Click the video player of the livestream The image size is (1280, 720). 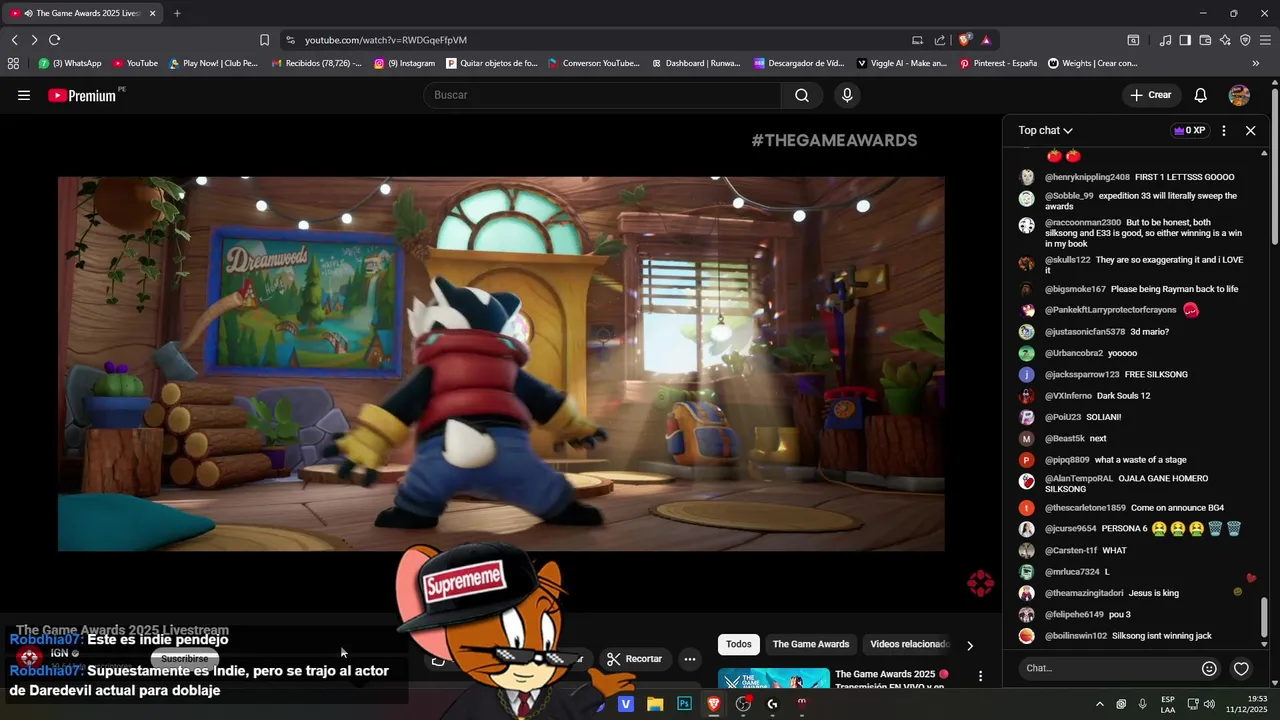(501, 364)
